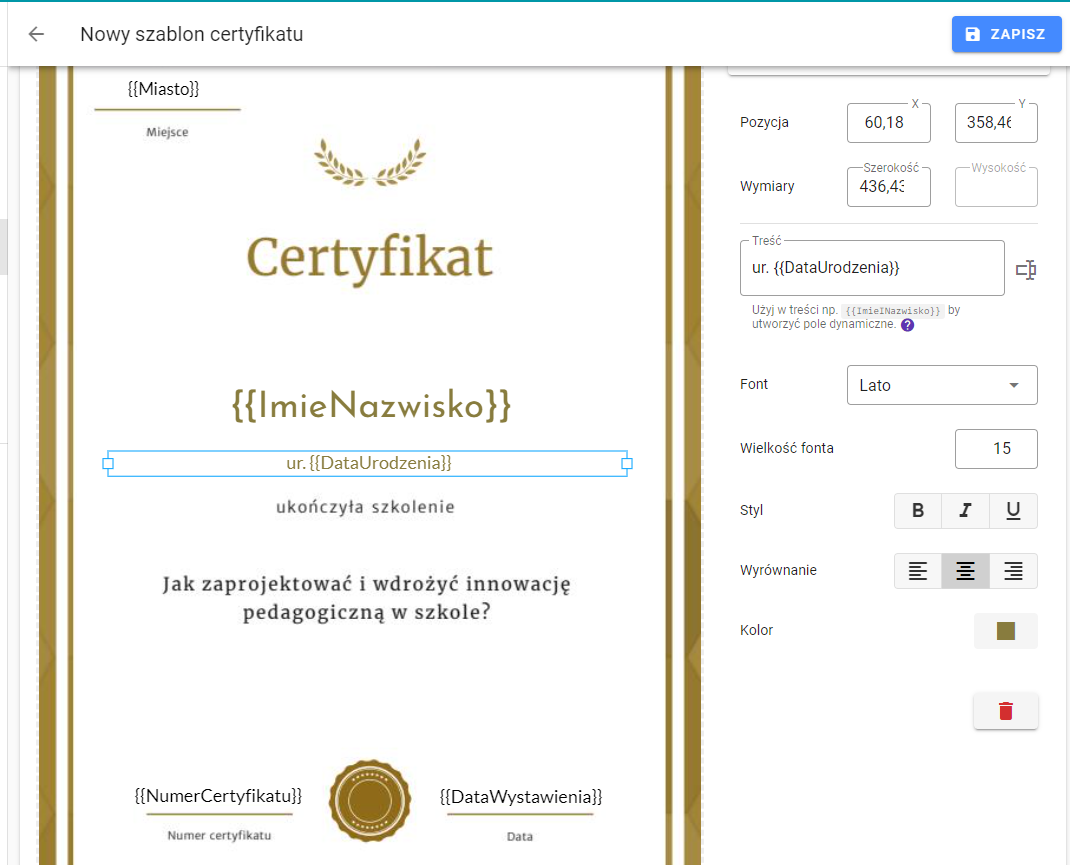Toggle italic style
This screenshot has height=865, width=1070.
point(965,510)
